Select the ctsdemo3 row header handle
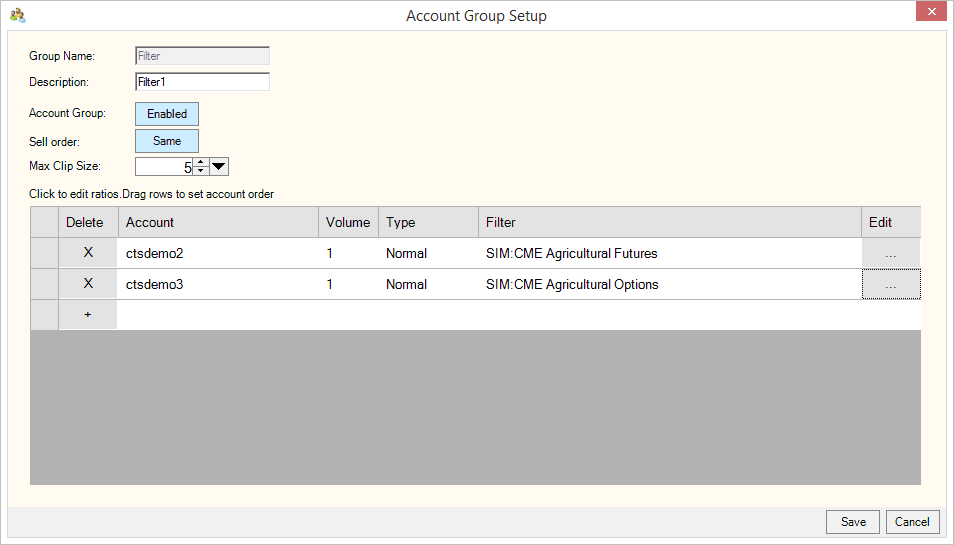The height and width of the screenshot is (545, 954). 44,284
